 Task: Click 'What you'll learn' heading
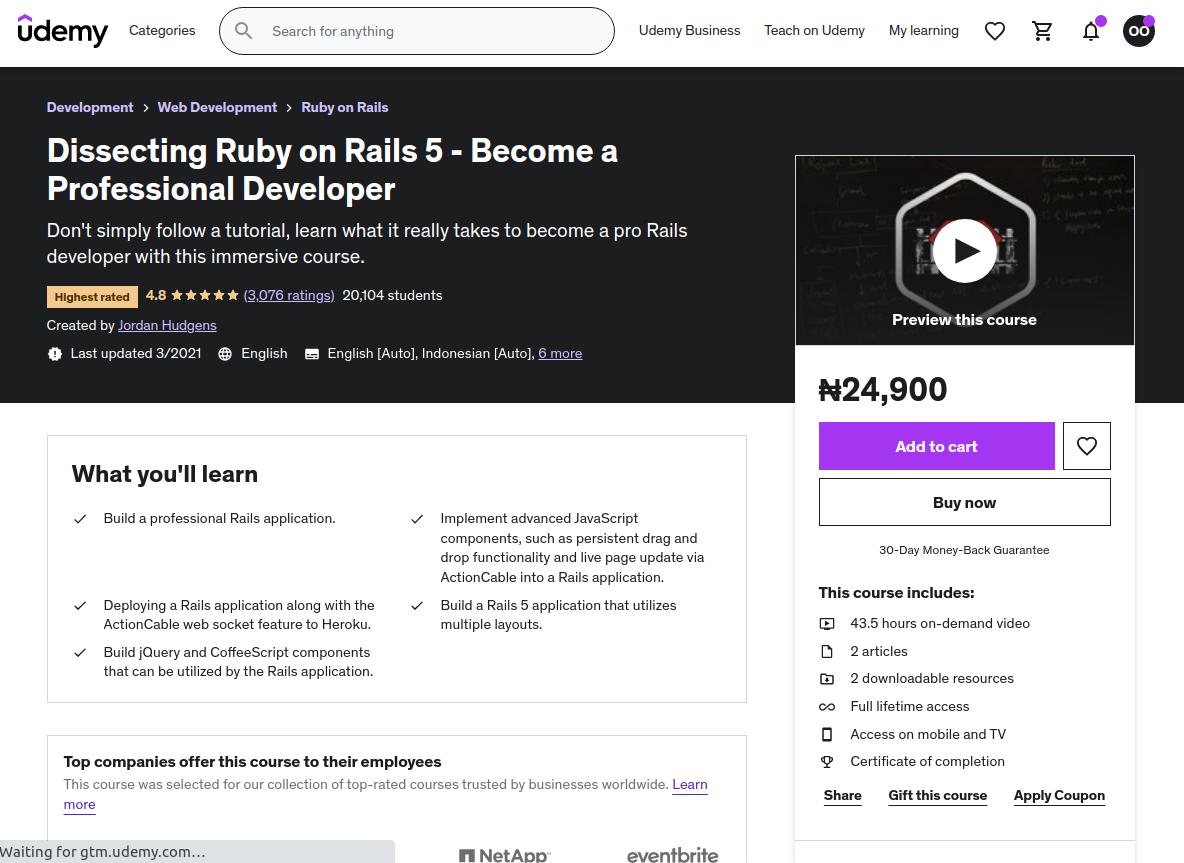165,473
